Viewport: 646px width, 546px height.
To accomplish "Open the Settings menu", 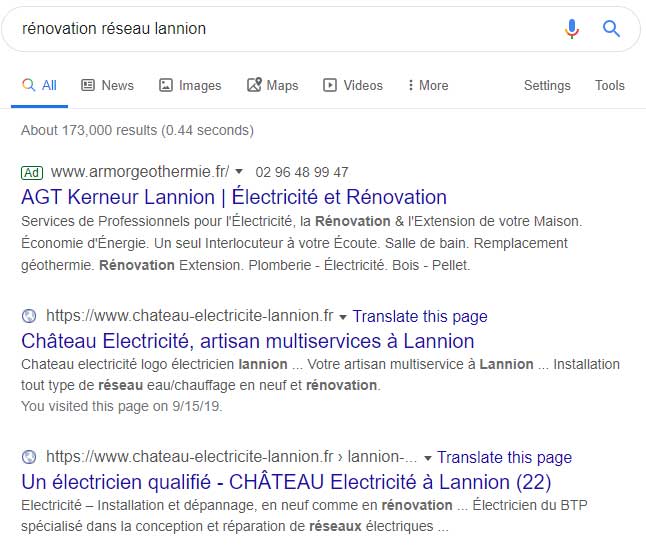I will tap(547, 85).
